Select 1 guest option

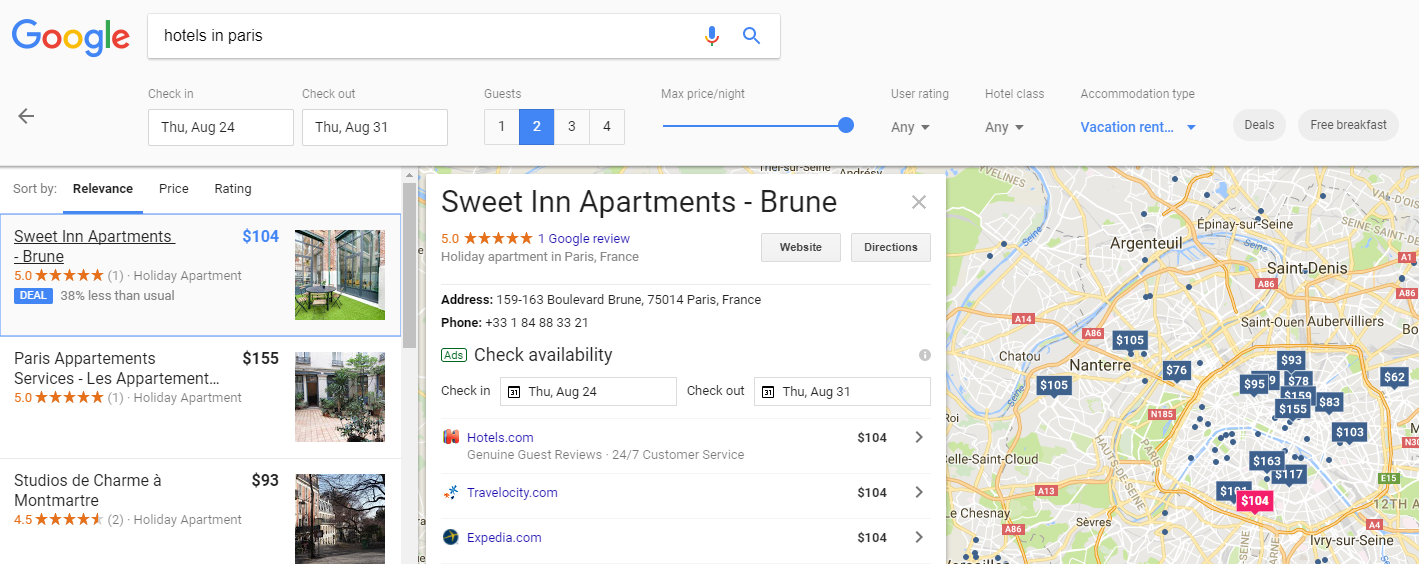coord(501,127)
